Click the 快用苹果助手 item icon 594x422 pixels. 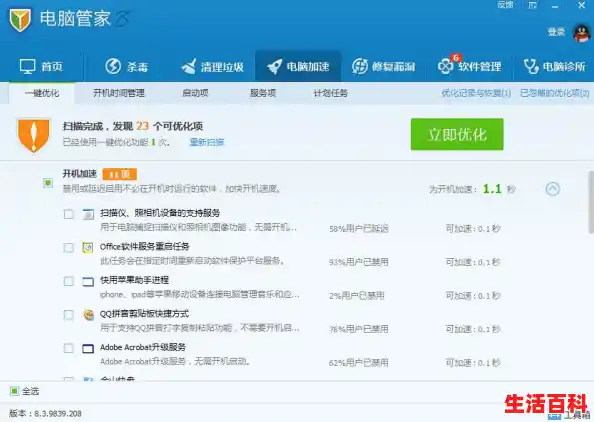point(88,282)
